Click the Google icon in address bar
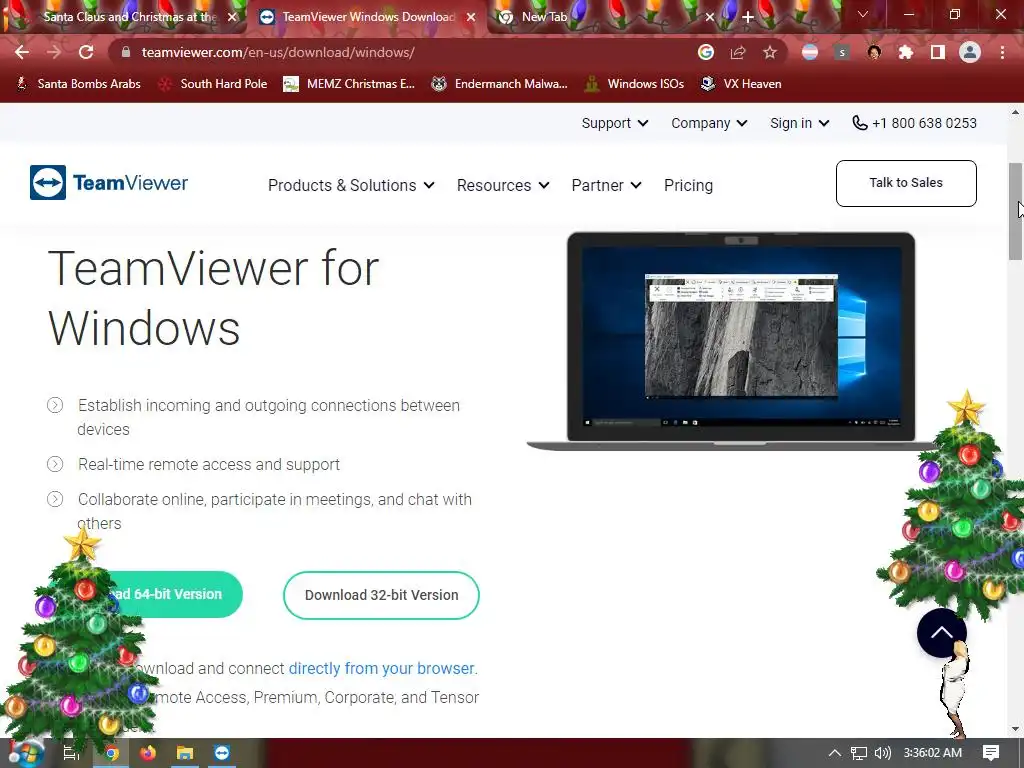This screenshot has width=1024, height=768. coord(705,52)
